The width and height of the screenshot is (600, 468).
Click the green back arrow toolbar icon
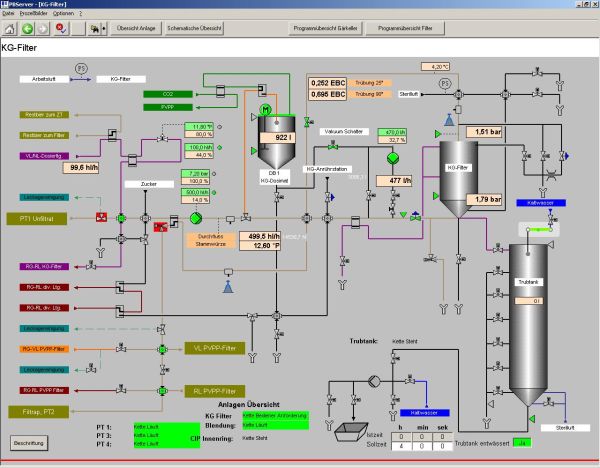29,29
